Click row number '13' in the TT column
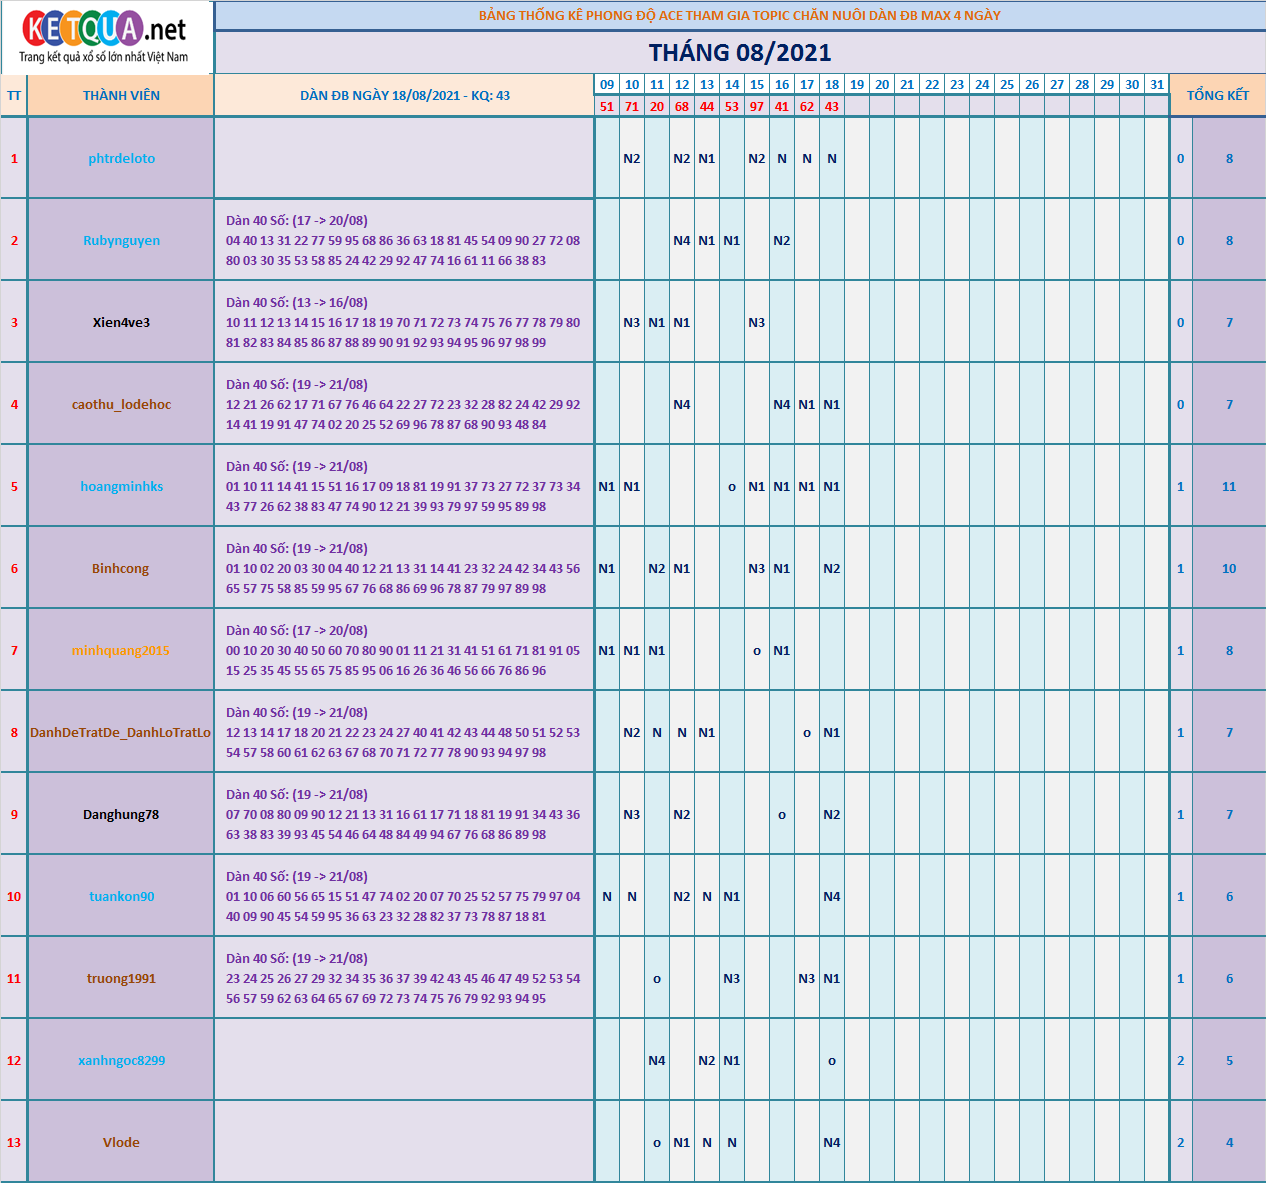The width and height of the screenshot is (1266, 1183). point(14,1143)
